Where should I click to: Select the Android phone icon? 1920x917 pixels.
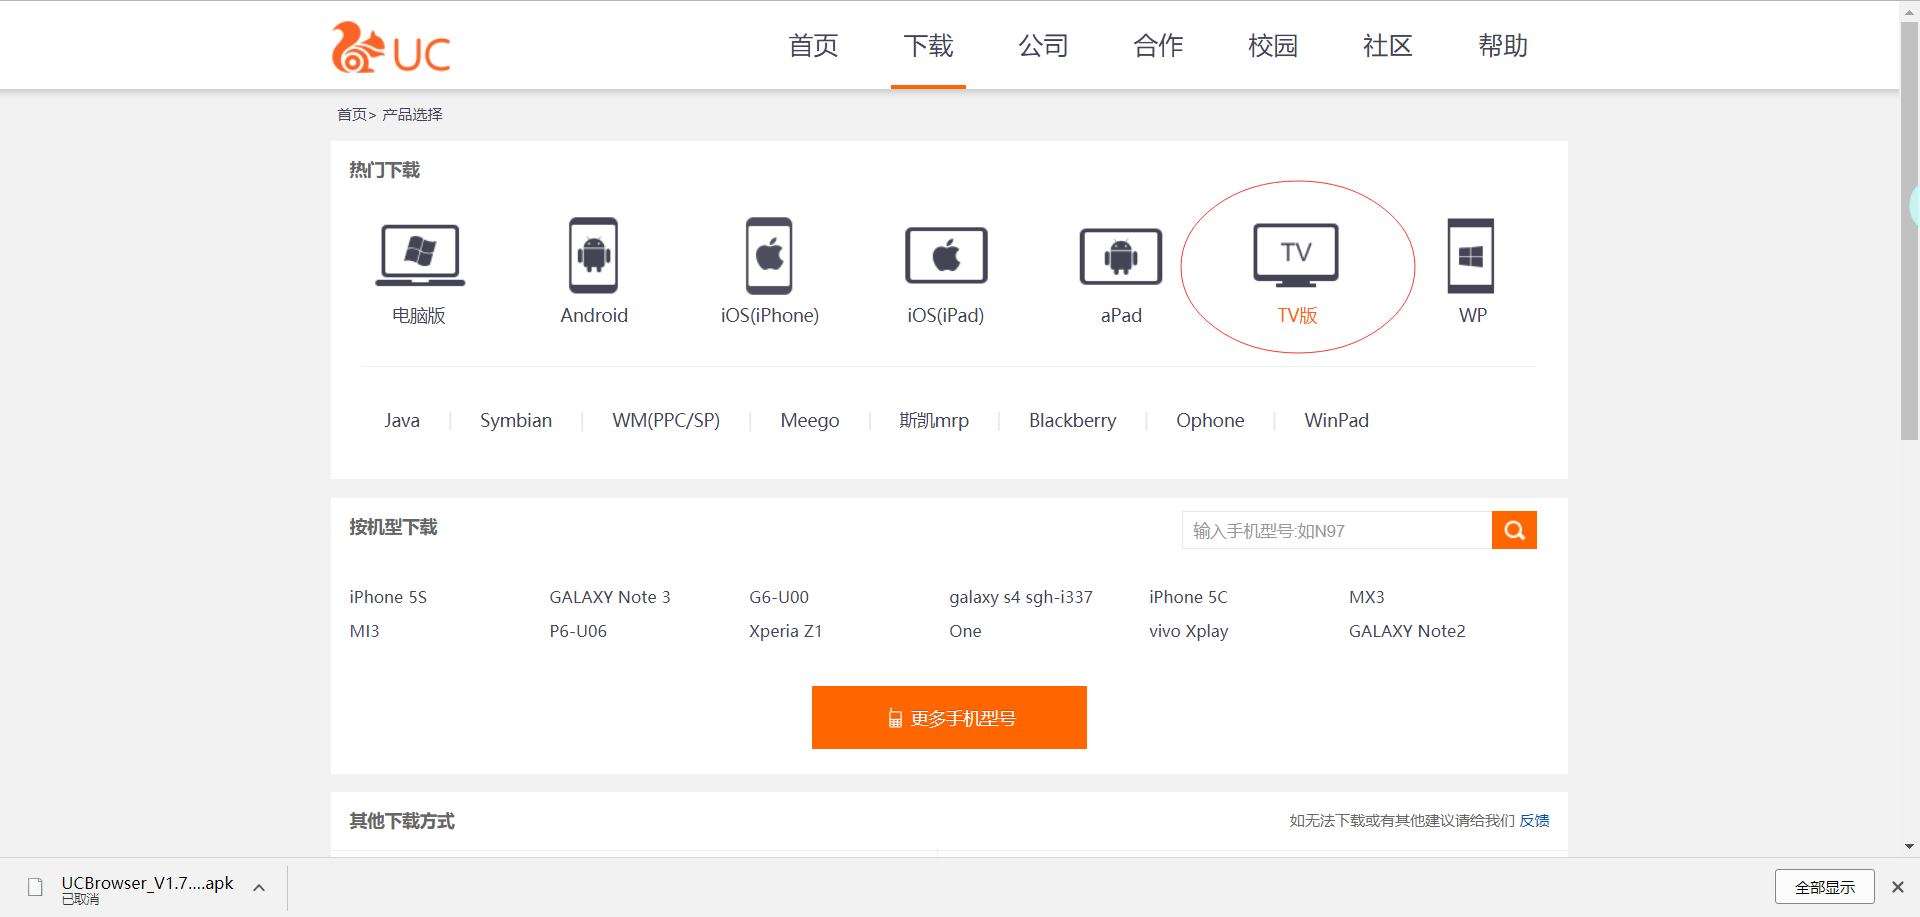tap(593, 255)
